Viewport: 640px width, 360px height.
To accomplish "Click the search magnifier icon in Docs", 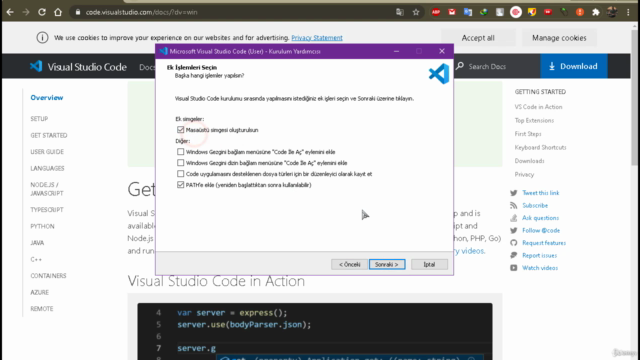I will point(460,66).
